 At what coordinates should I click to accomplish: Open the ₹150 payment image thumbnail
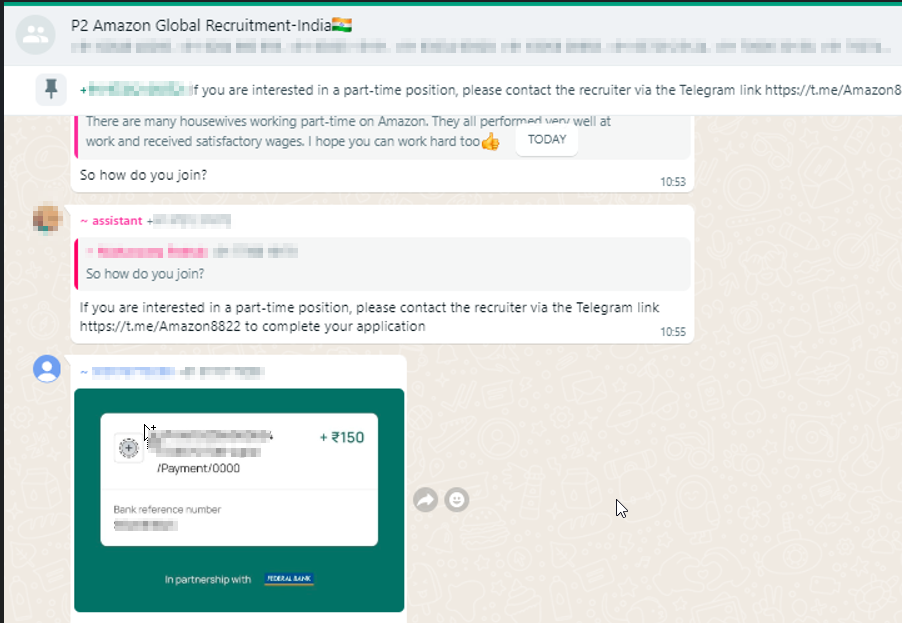tap(239, 500)
